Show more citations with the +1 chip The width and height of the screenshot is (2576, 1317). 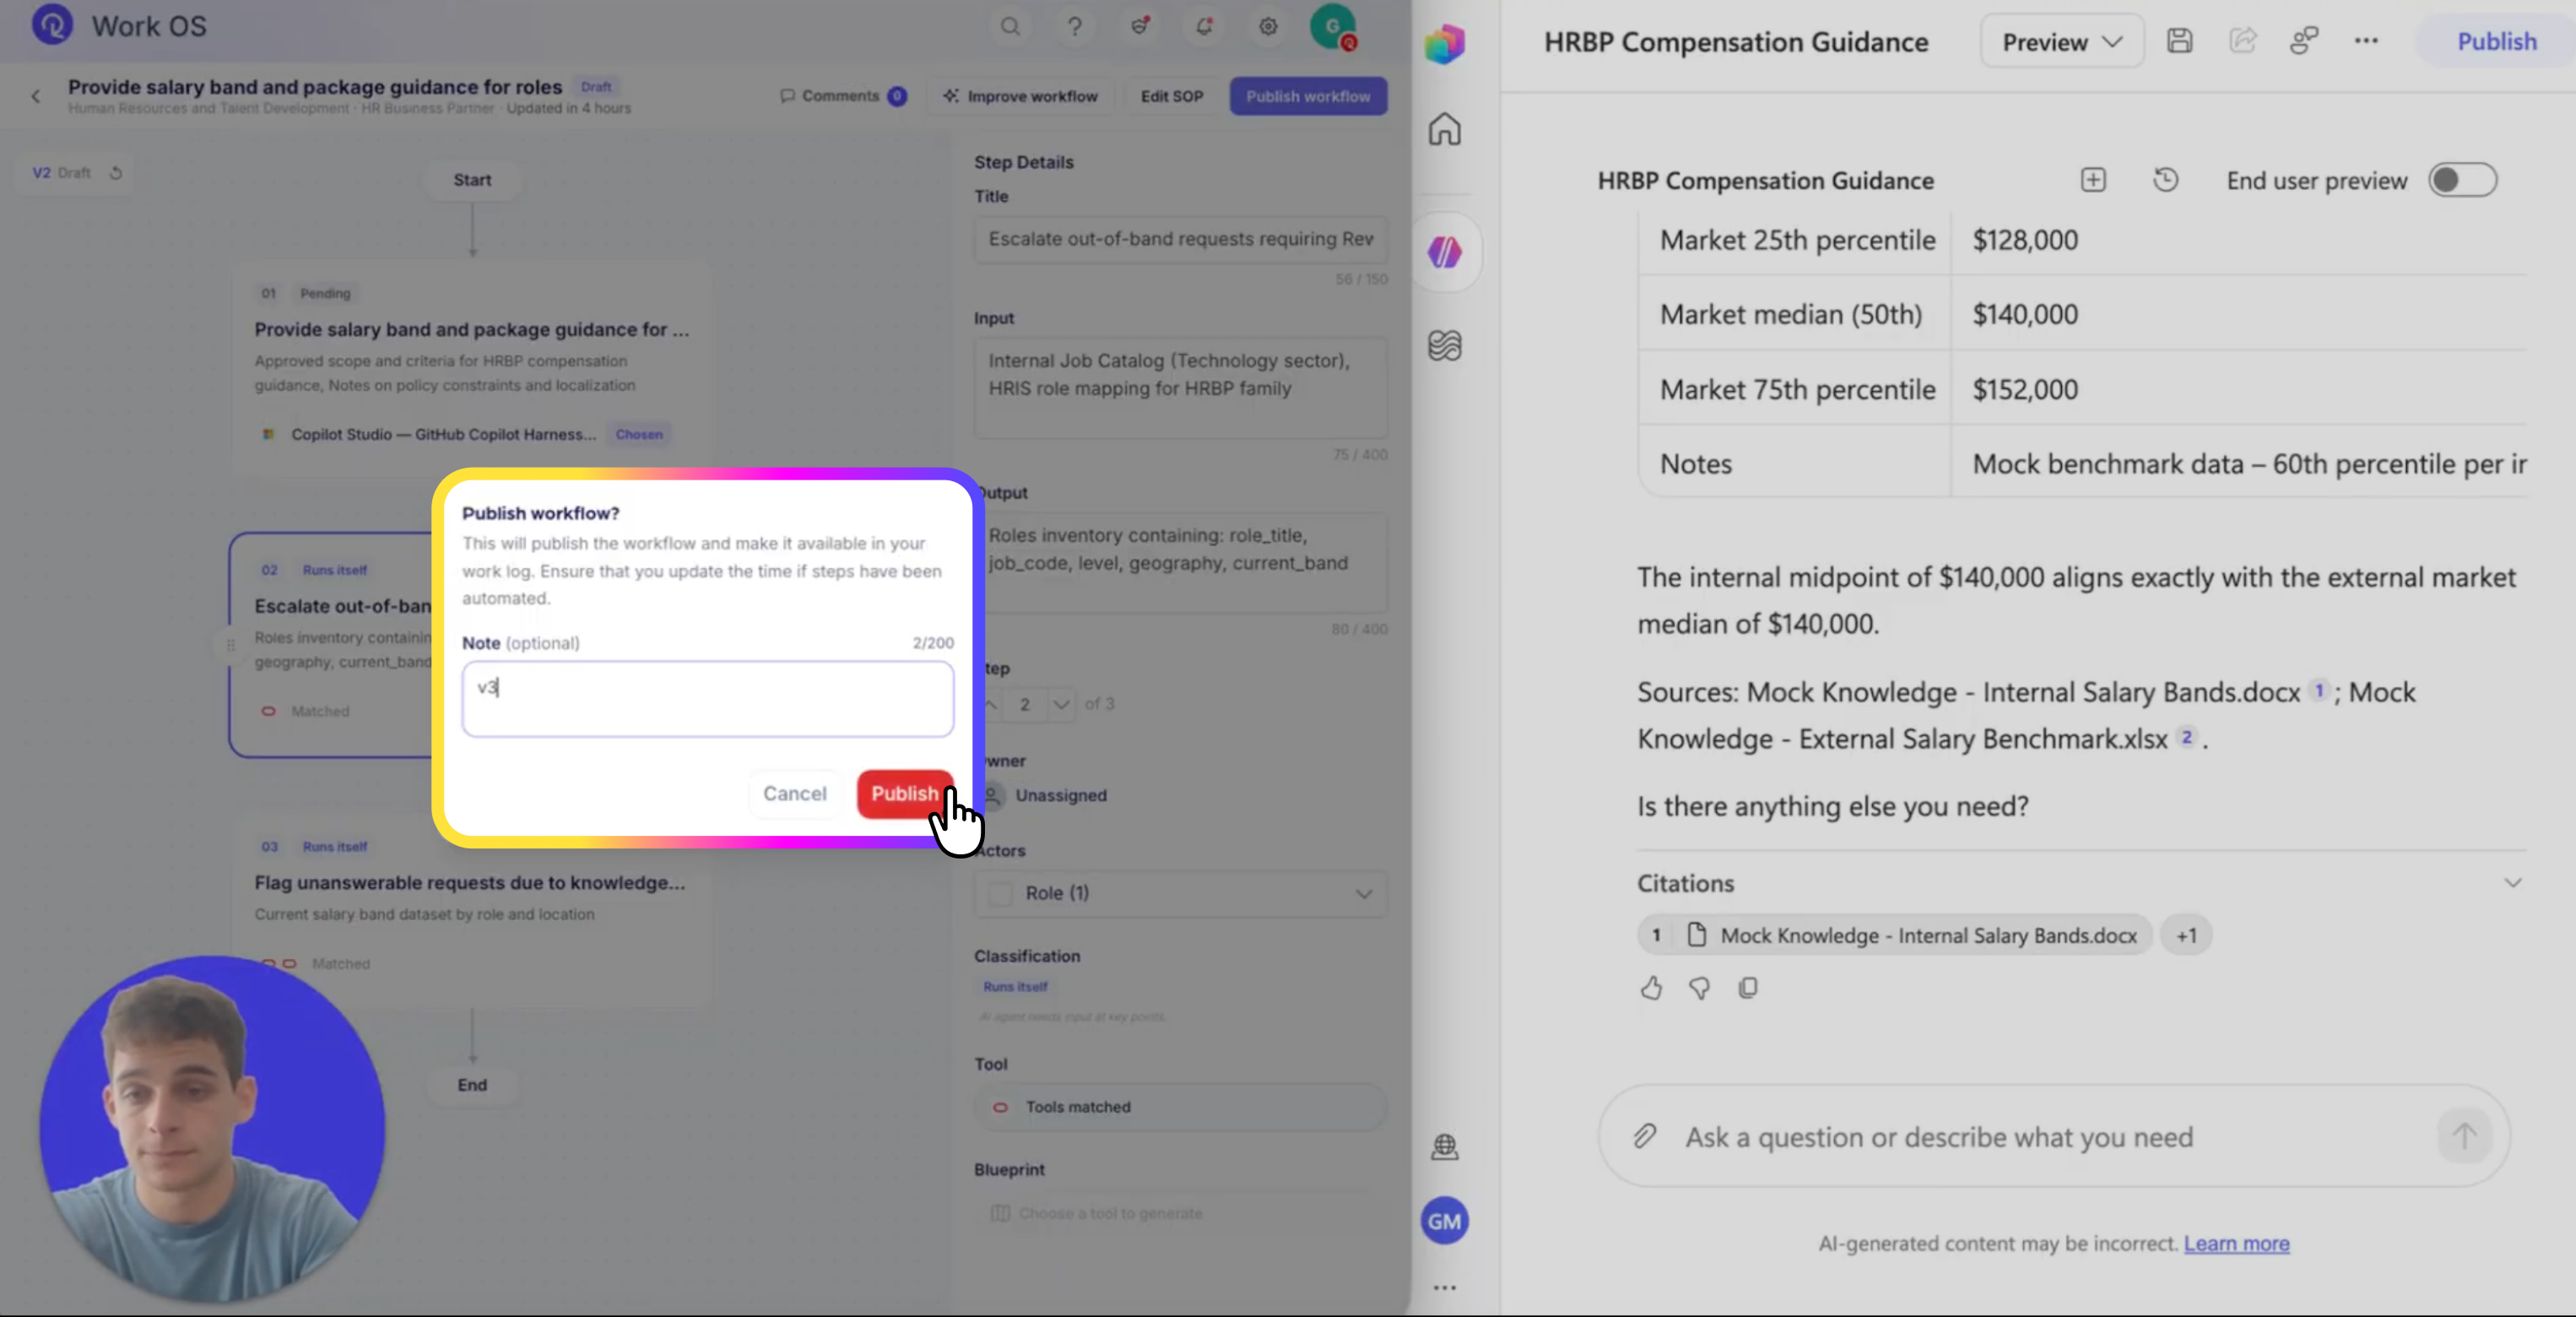point(2186,935)
